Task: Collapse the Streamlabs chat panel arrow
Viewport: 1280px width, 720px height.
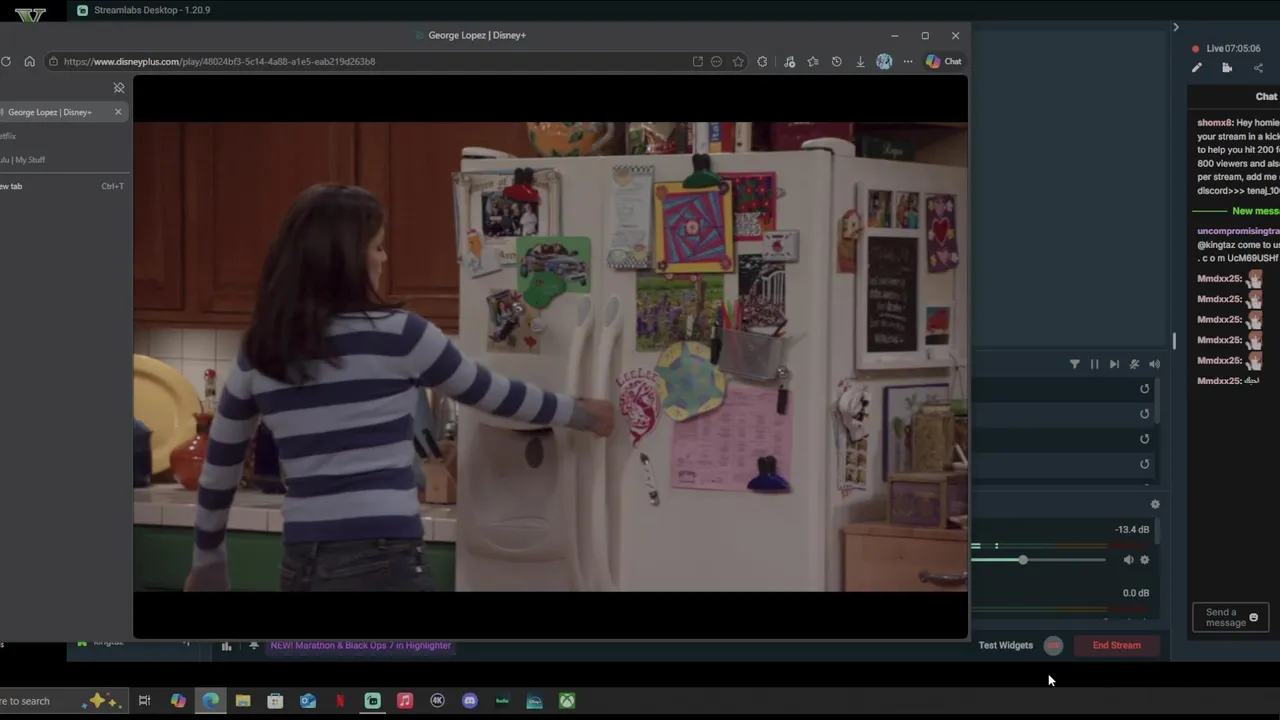Action: tap(1175, 27)
